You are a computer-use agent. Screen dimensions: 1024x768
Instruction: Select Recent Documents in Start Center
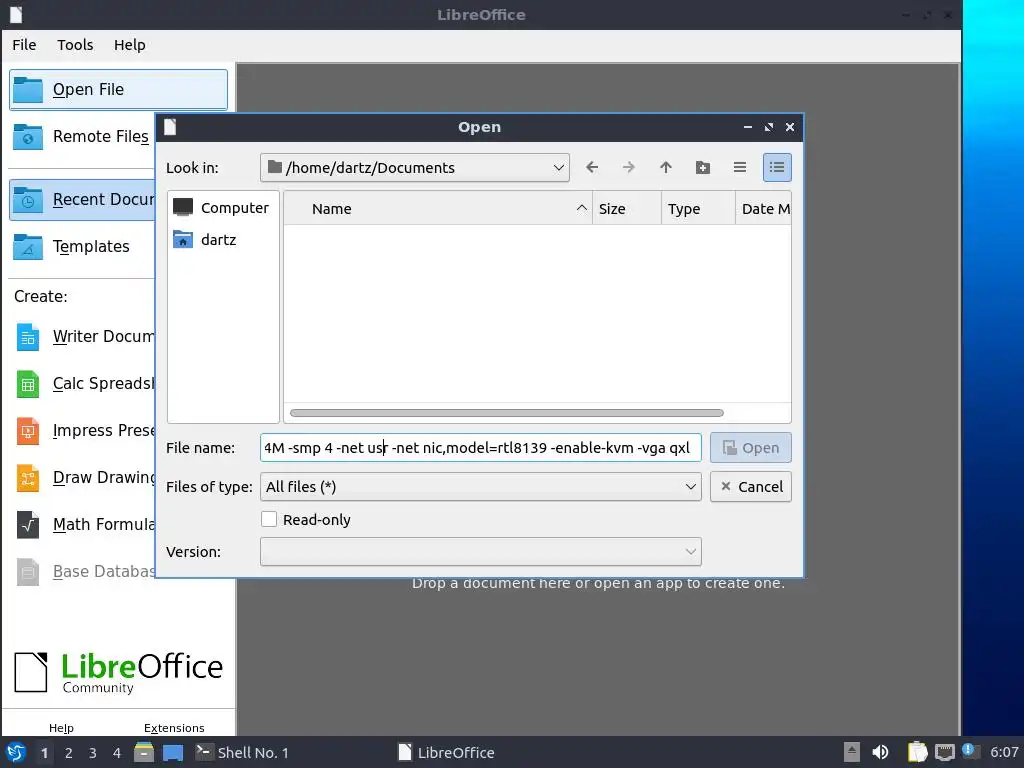82,199
